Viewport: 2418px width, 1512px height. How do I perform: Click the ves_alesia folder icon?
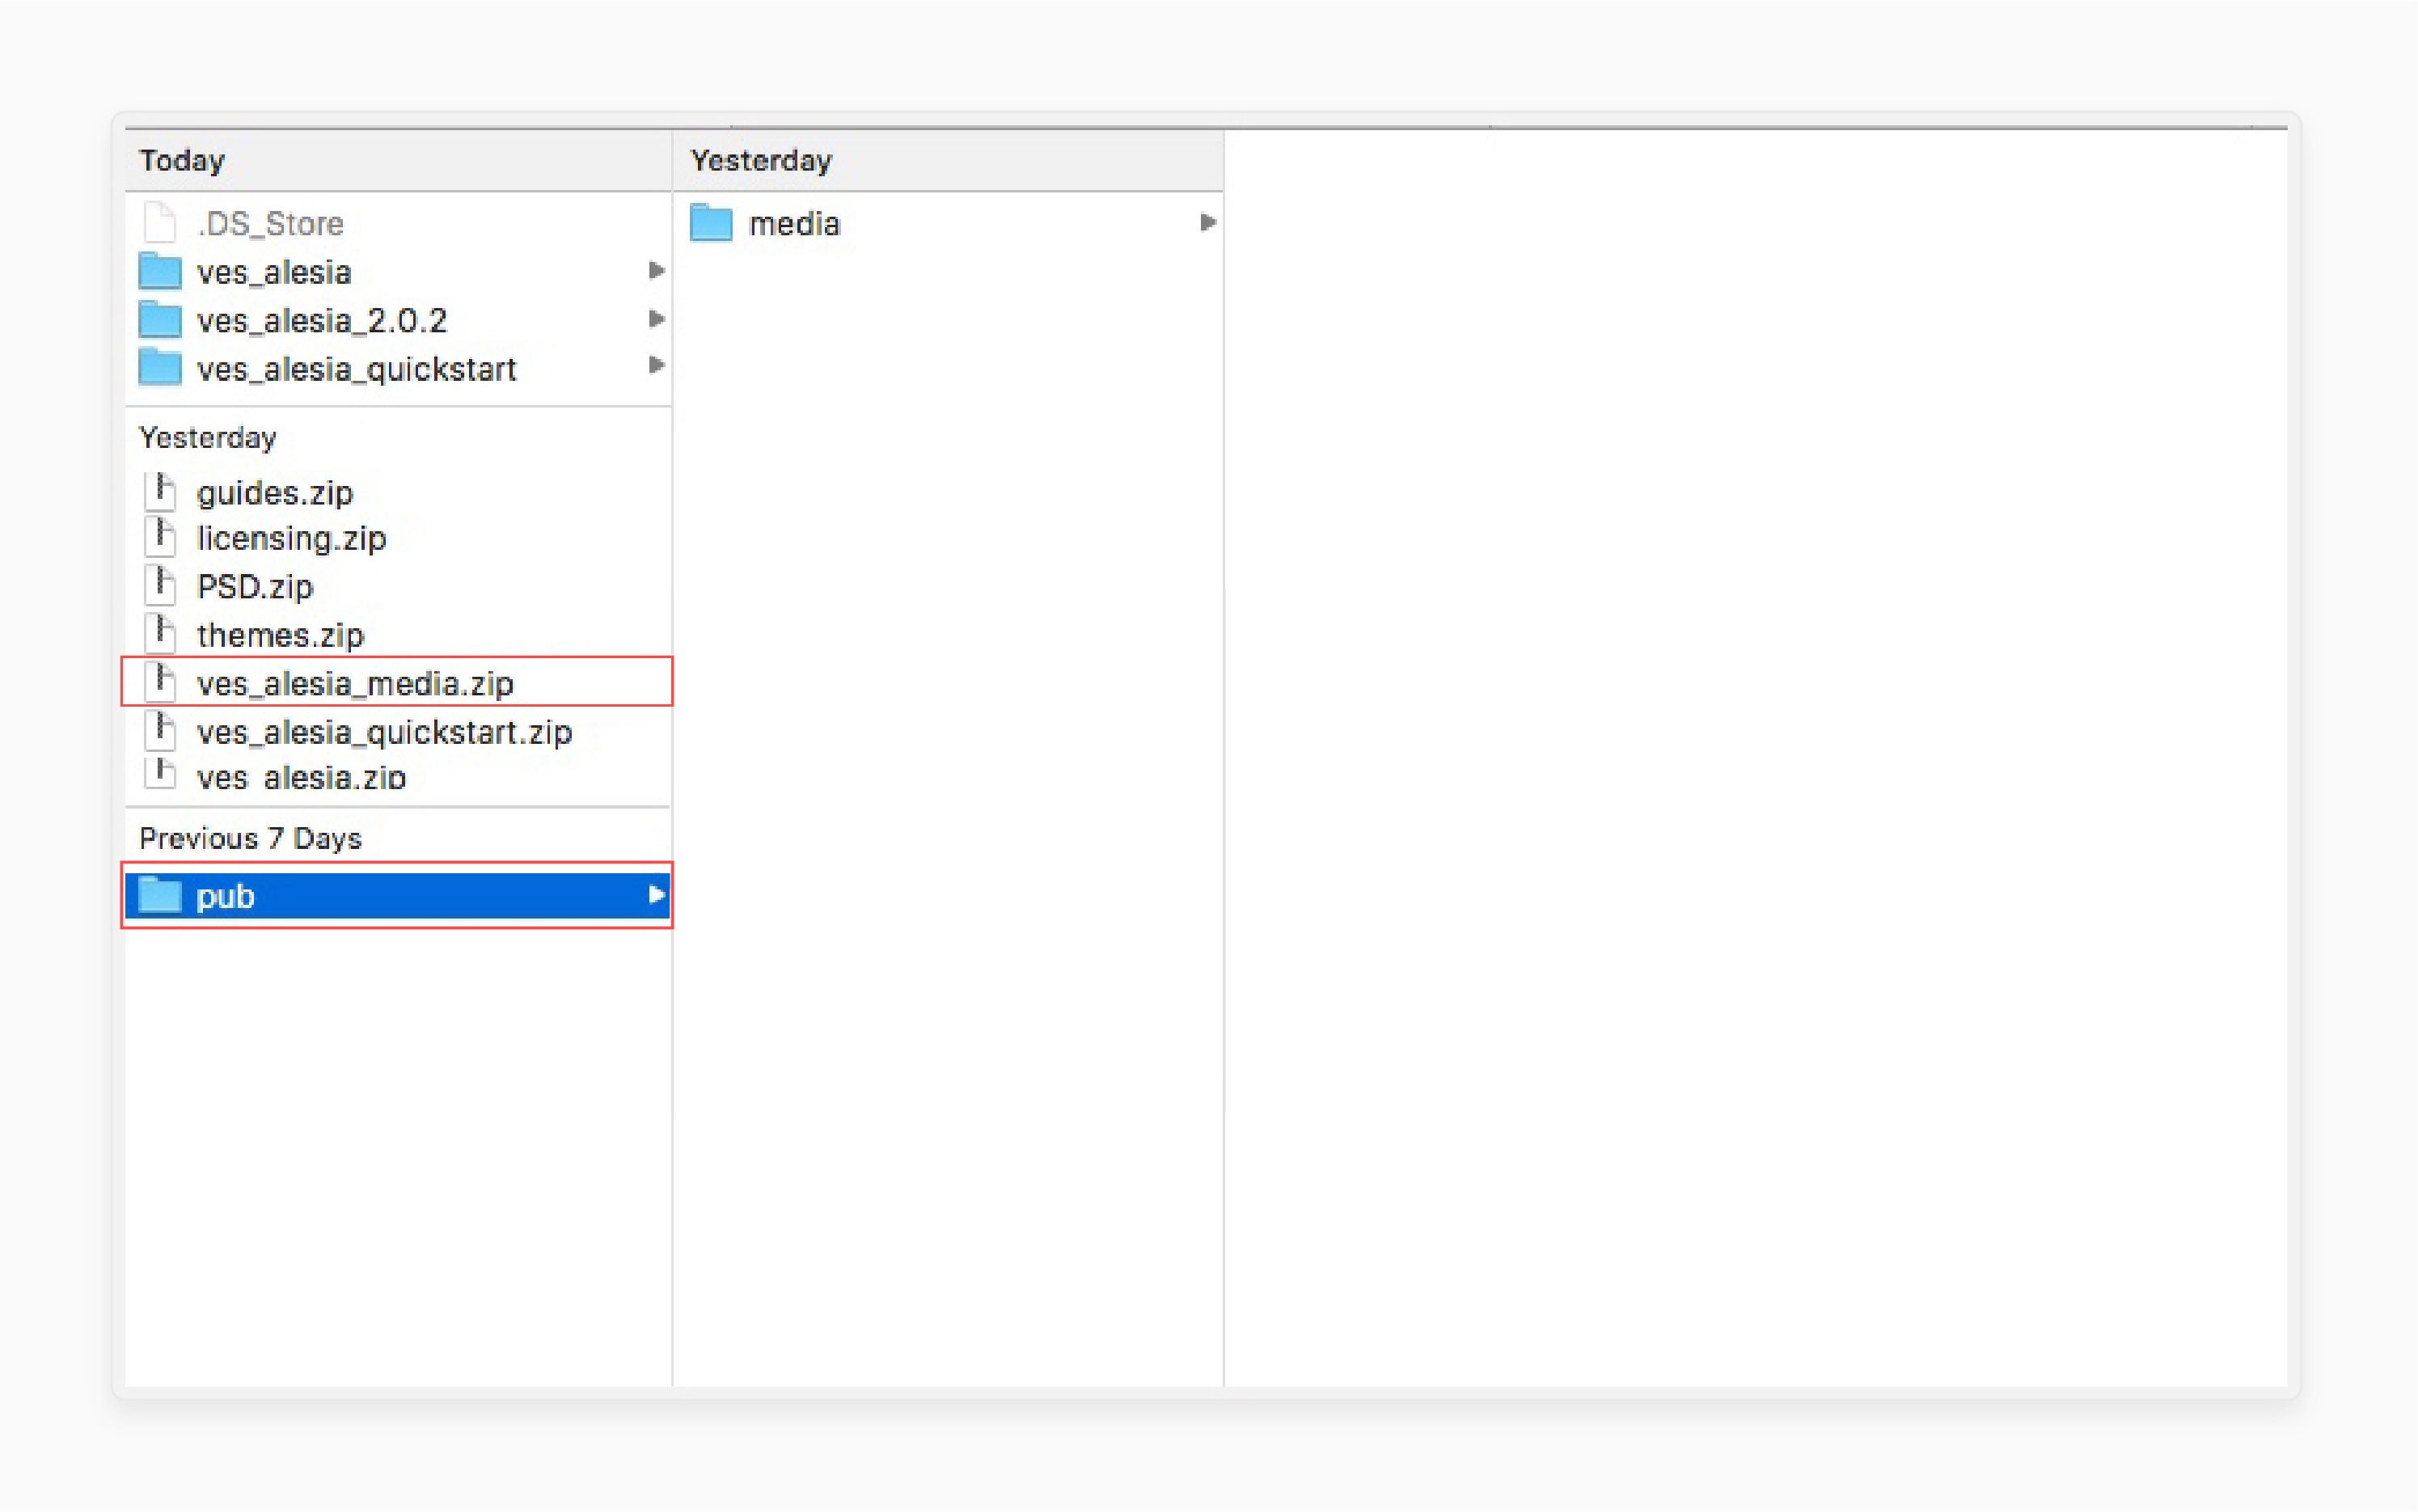160,270
